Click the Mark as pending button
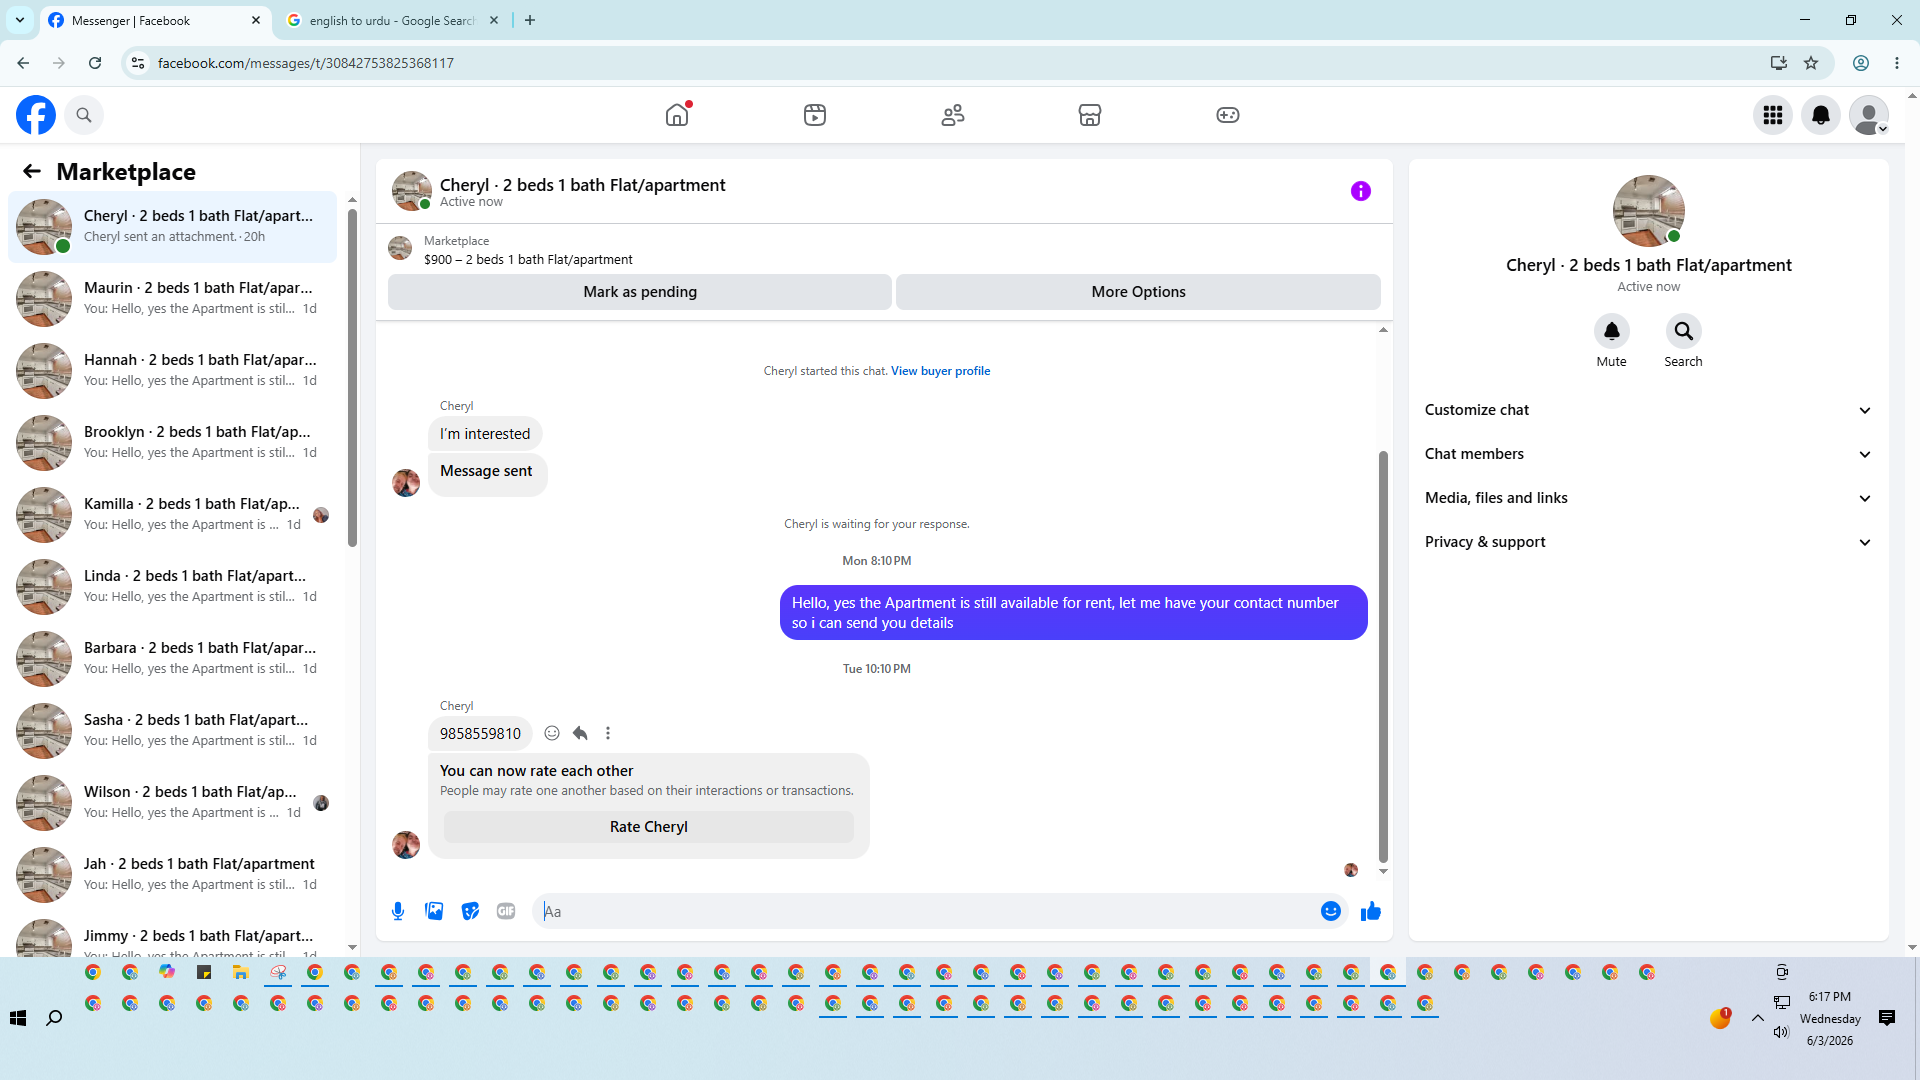The width and height of the screenshot is (1920, 1080). (640, 292)
